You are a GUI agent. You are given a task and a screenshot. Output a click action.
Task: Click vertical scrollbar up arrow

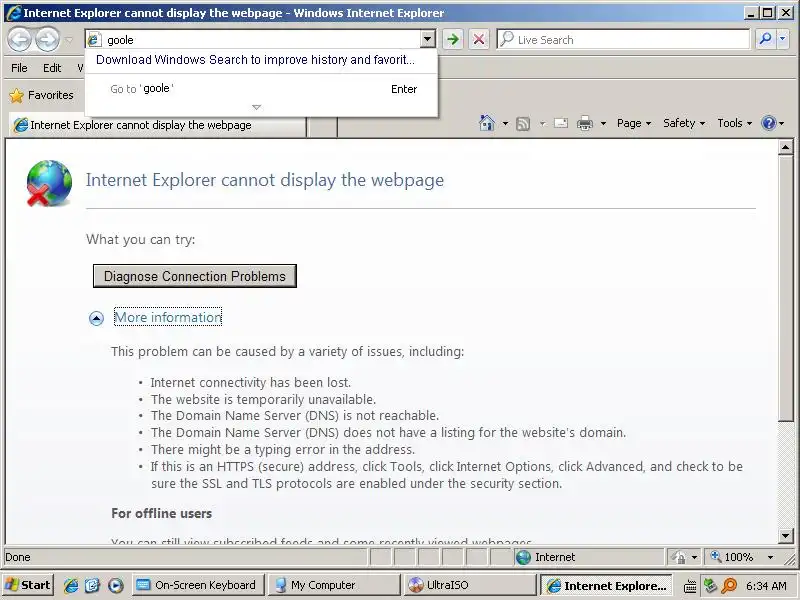tap(785, 148)
